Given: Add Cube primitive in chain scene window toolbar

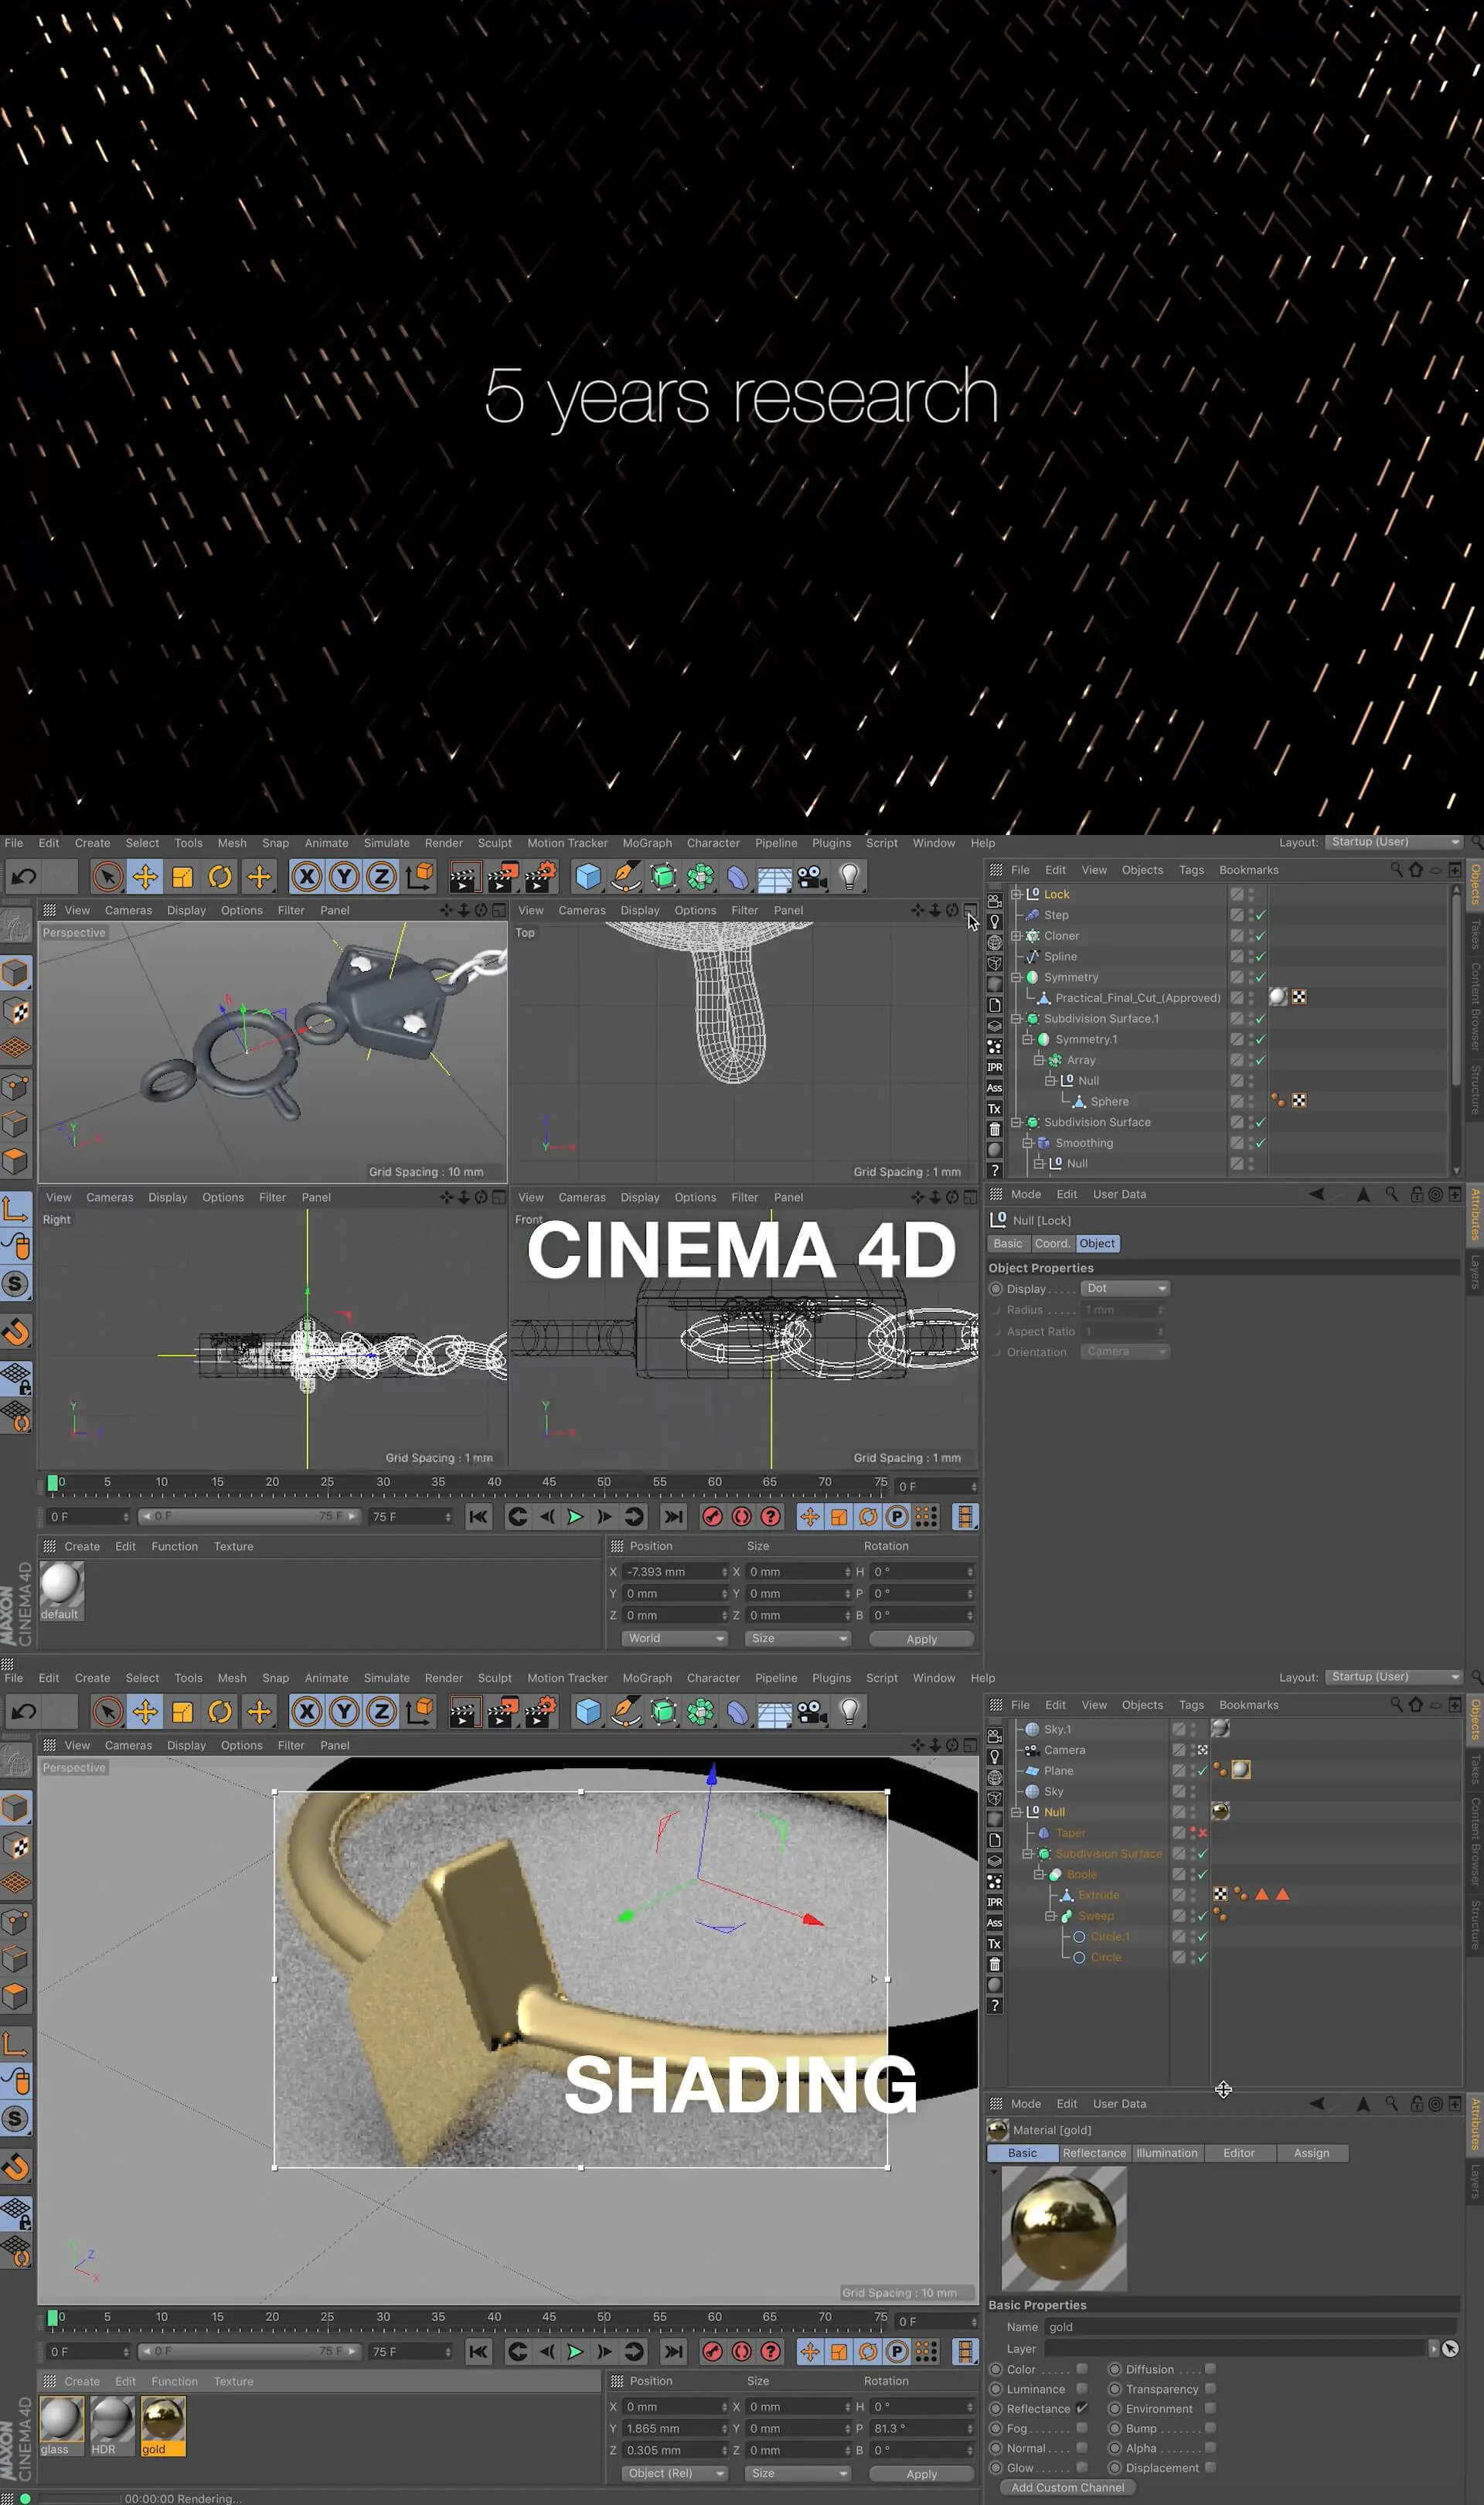Looking at the screenshot, I should 588,877.
